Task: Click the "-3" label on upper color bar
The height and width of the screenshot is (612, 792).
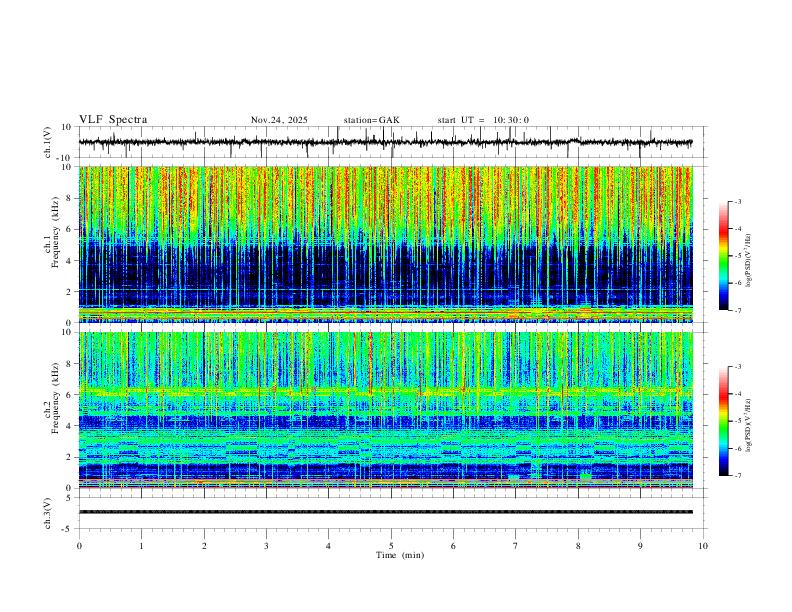Action: point(737,201)
